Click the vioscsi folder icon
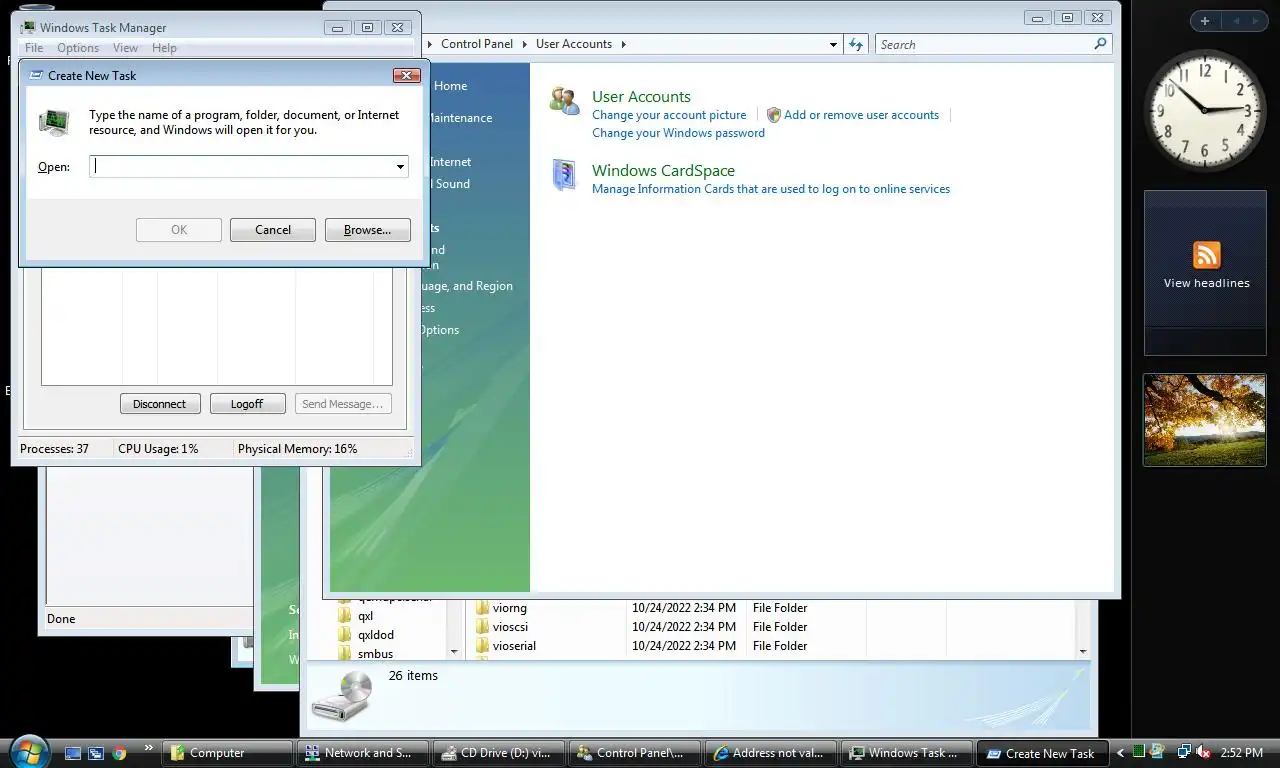Image resolution: width=1280 pixels, height=768 pixels. (x=482, y=627)
